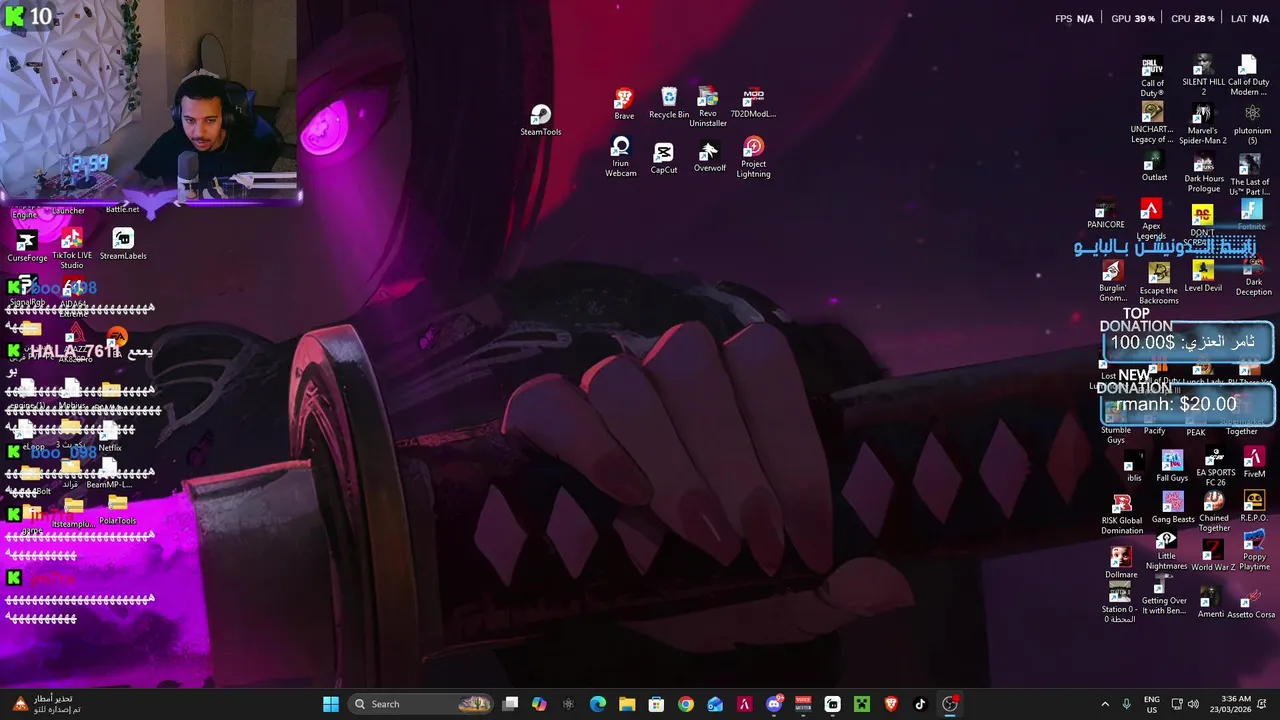
Task: Launch Apex Legends from the desktop
Action: pyautogui.click(x=1151, y=219)
